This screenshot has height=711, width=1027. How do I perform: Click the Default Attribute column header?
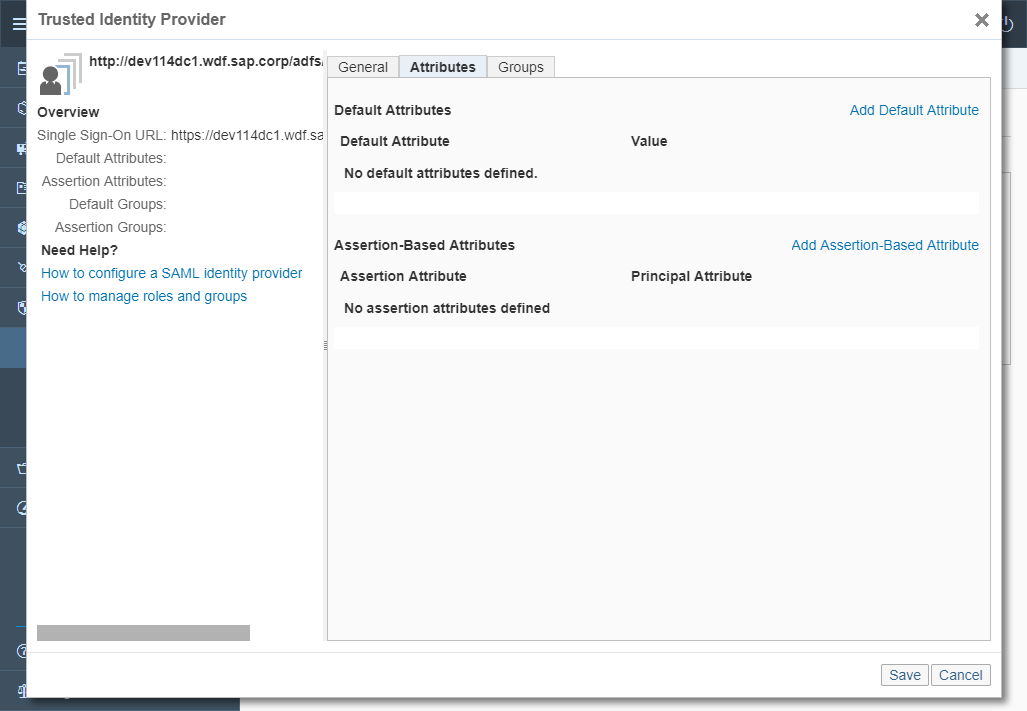[394, 141]
